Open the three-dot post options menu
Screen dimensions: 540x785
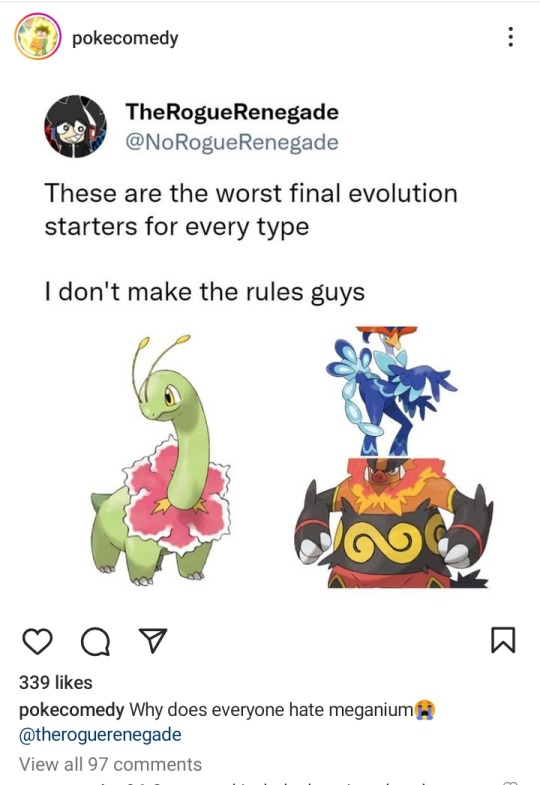510,37
